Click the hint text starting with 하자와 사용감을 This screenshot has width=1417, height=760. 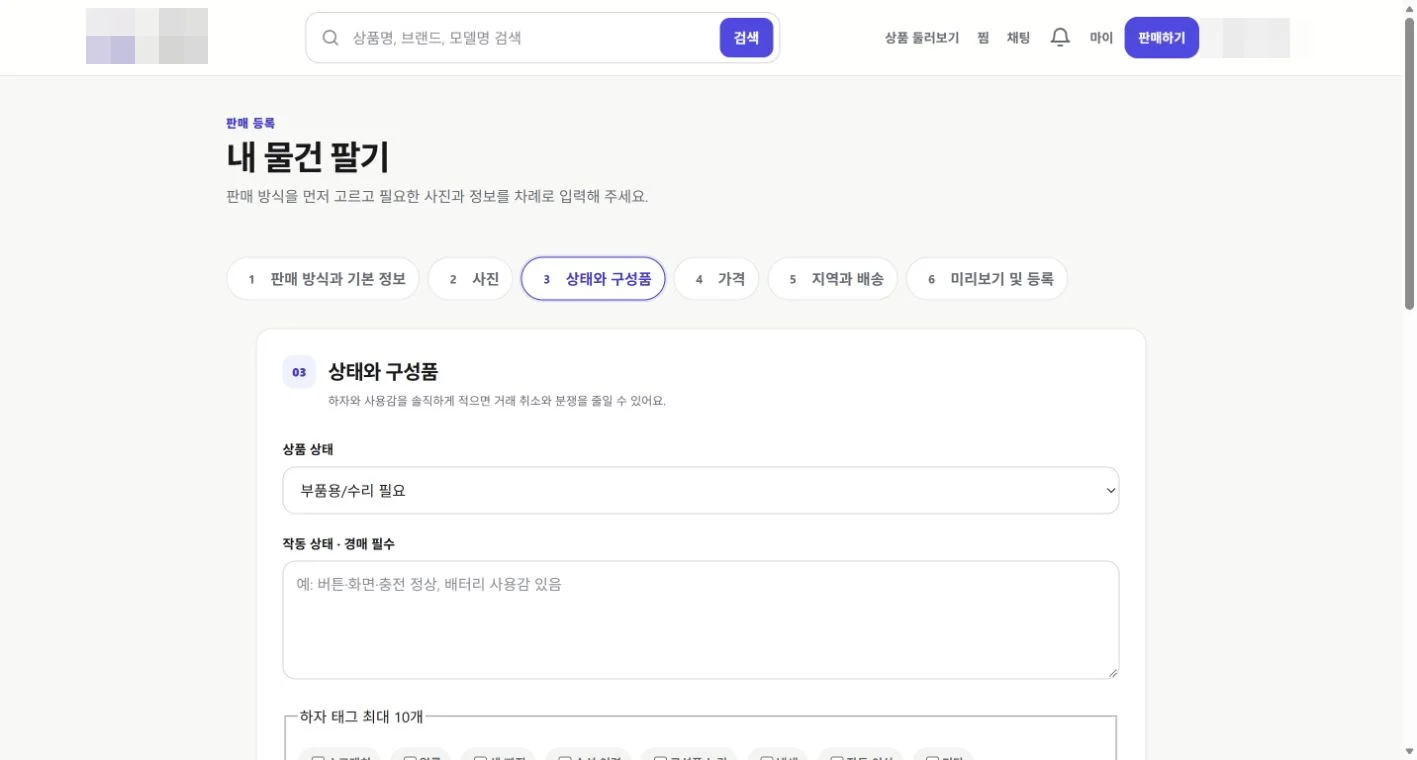(497, 401)
